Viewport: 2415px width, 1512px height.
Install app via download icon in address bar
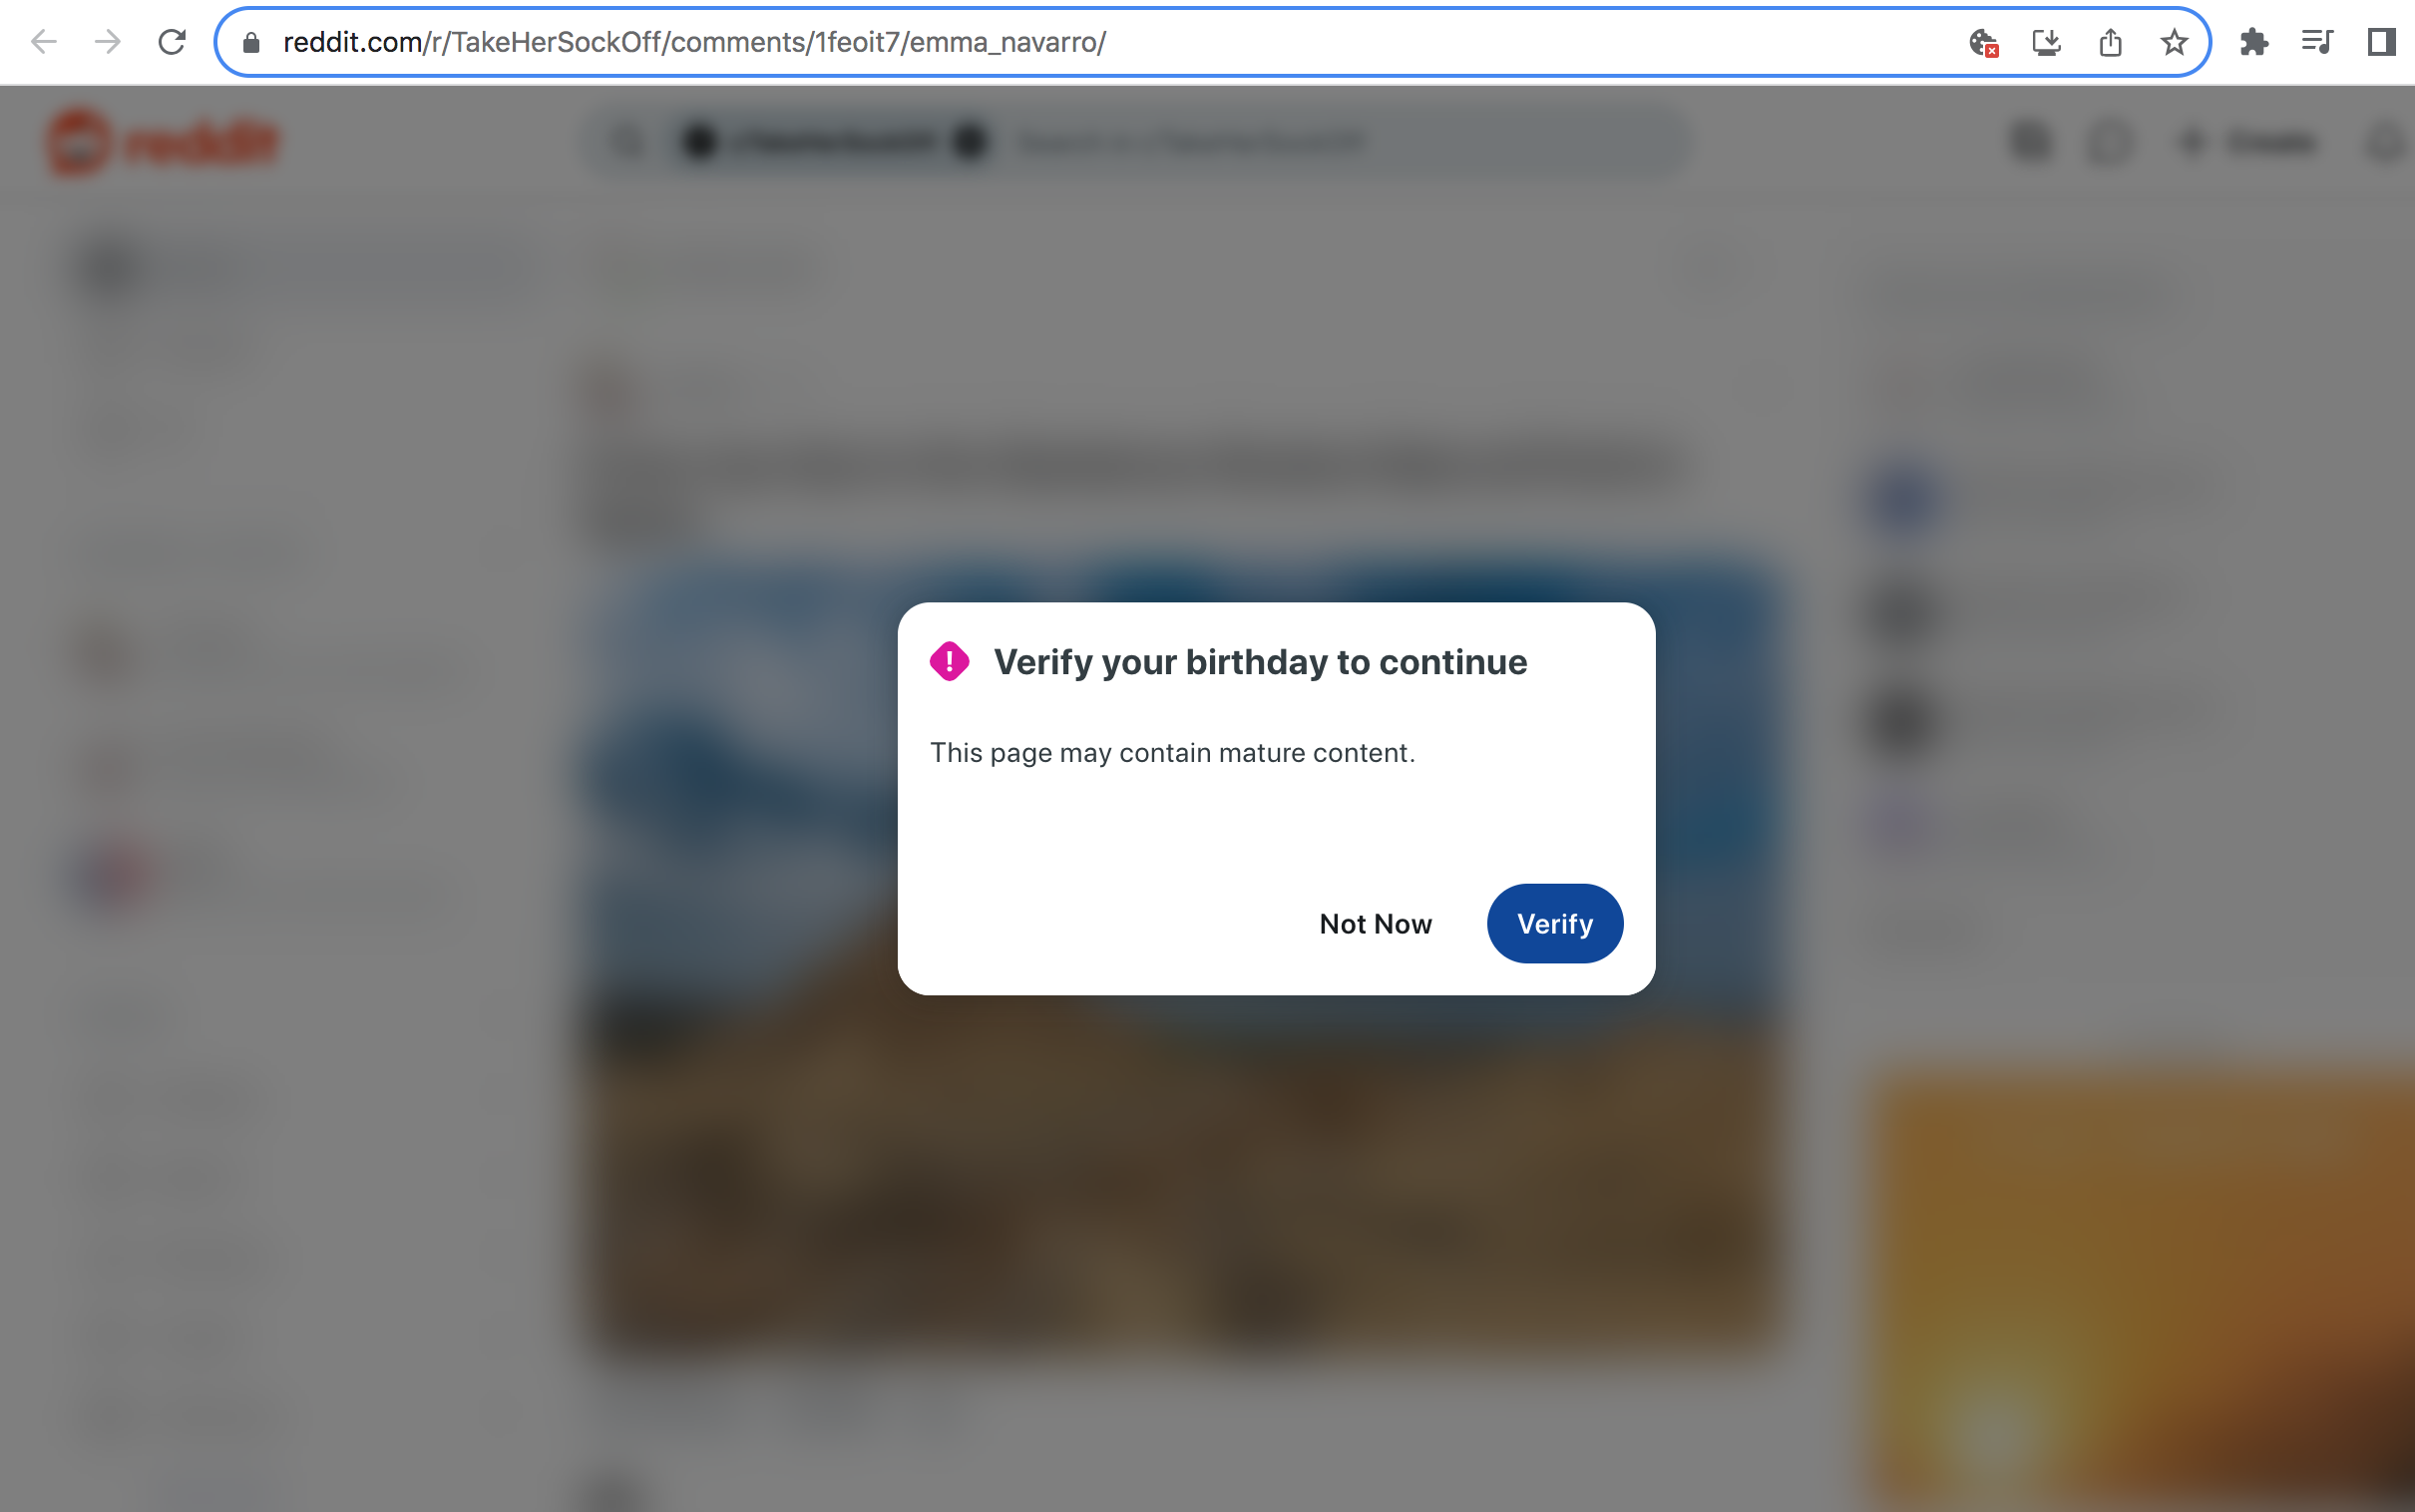pos(2046,42)
